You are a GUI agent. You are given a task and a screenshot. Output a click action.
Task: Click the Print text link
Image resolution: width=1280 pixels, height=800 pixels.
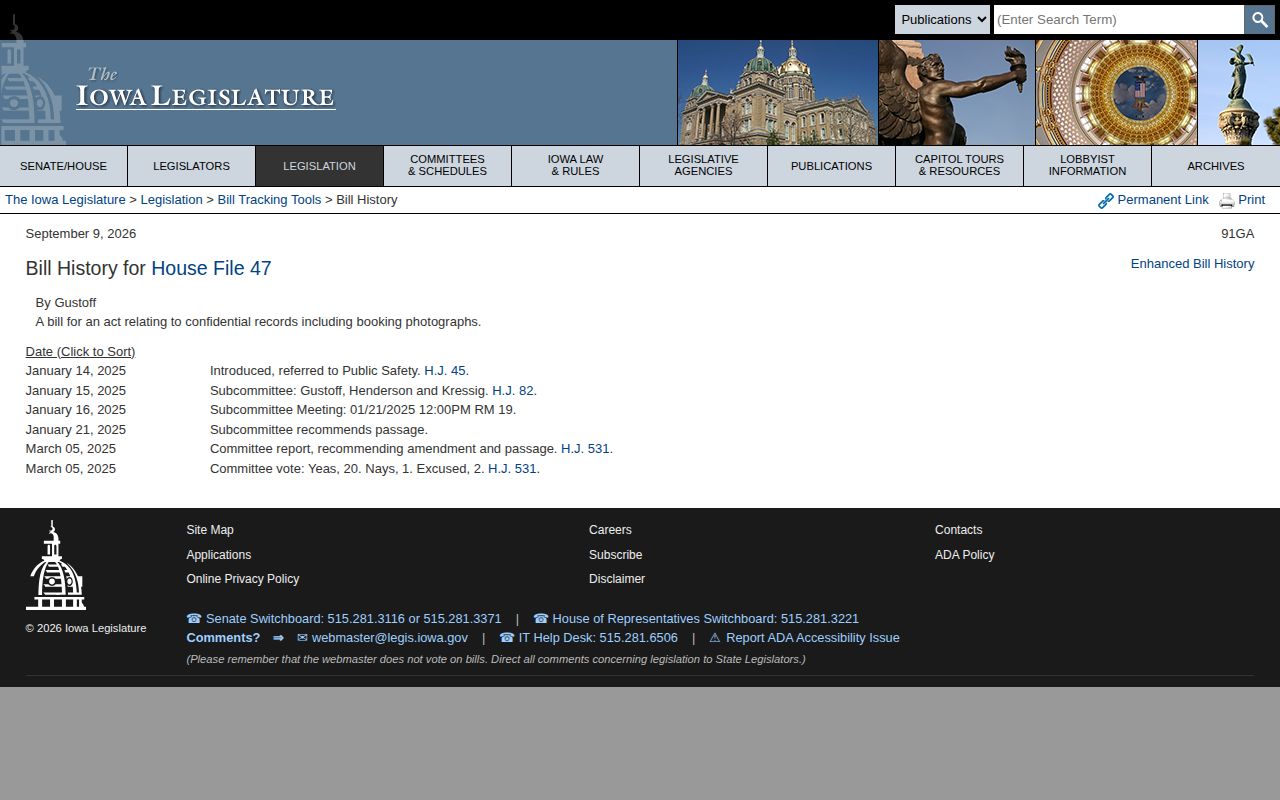pyautogui.click(x=1251, y=200)
